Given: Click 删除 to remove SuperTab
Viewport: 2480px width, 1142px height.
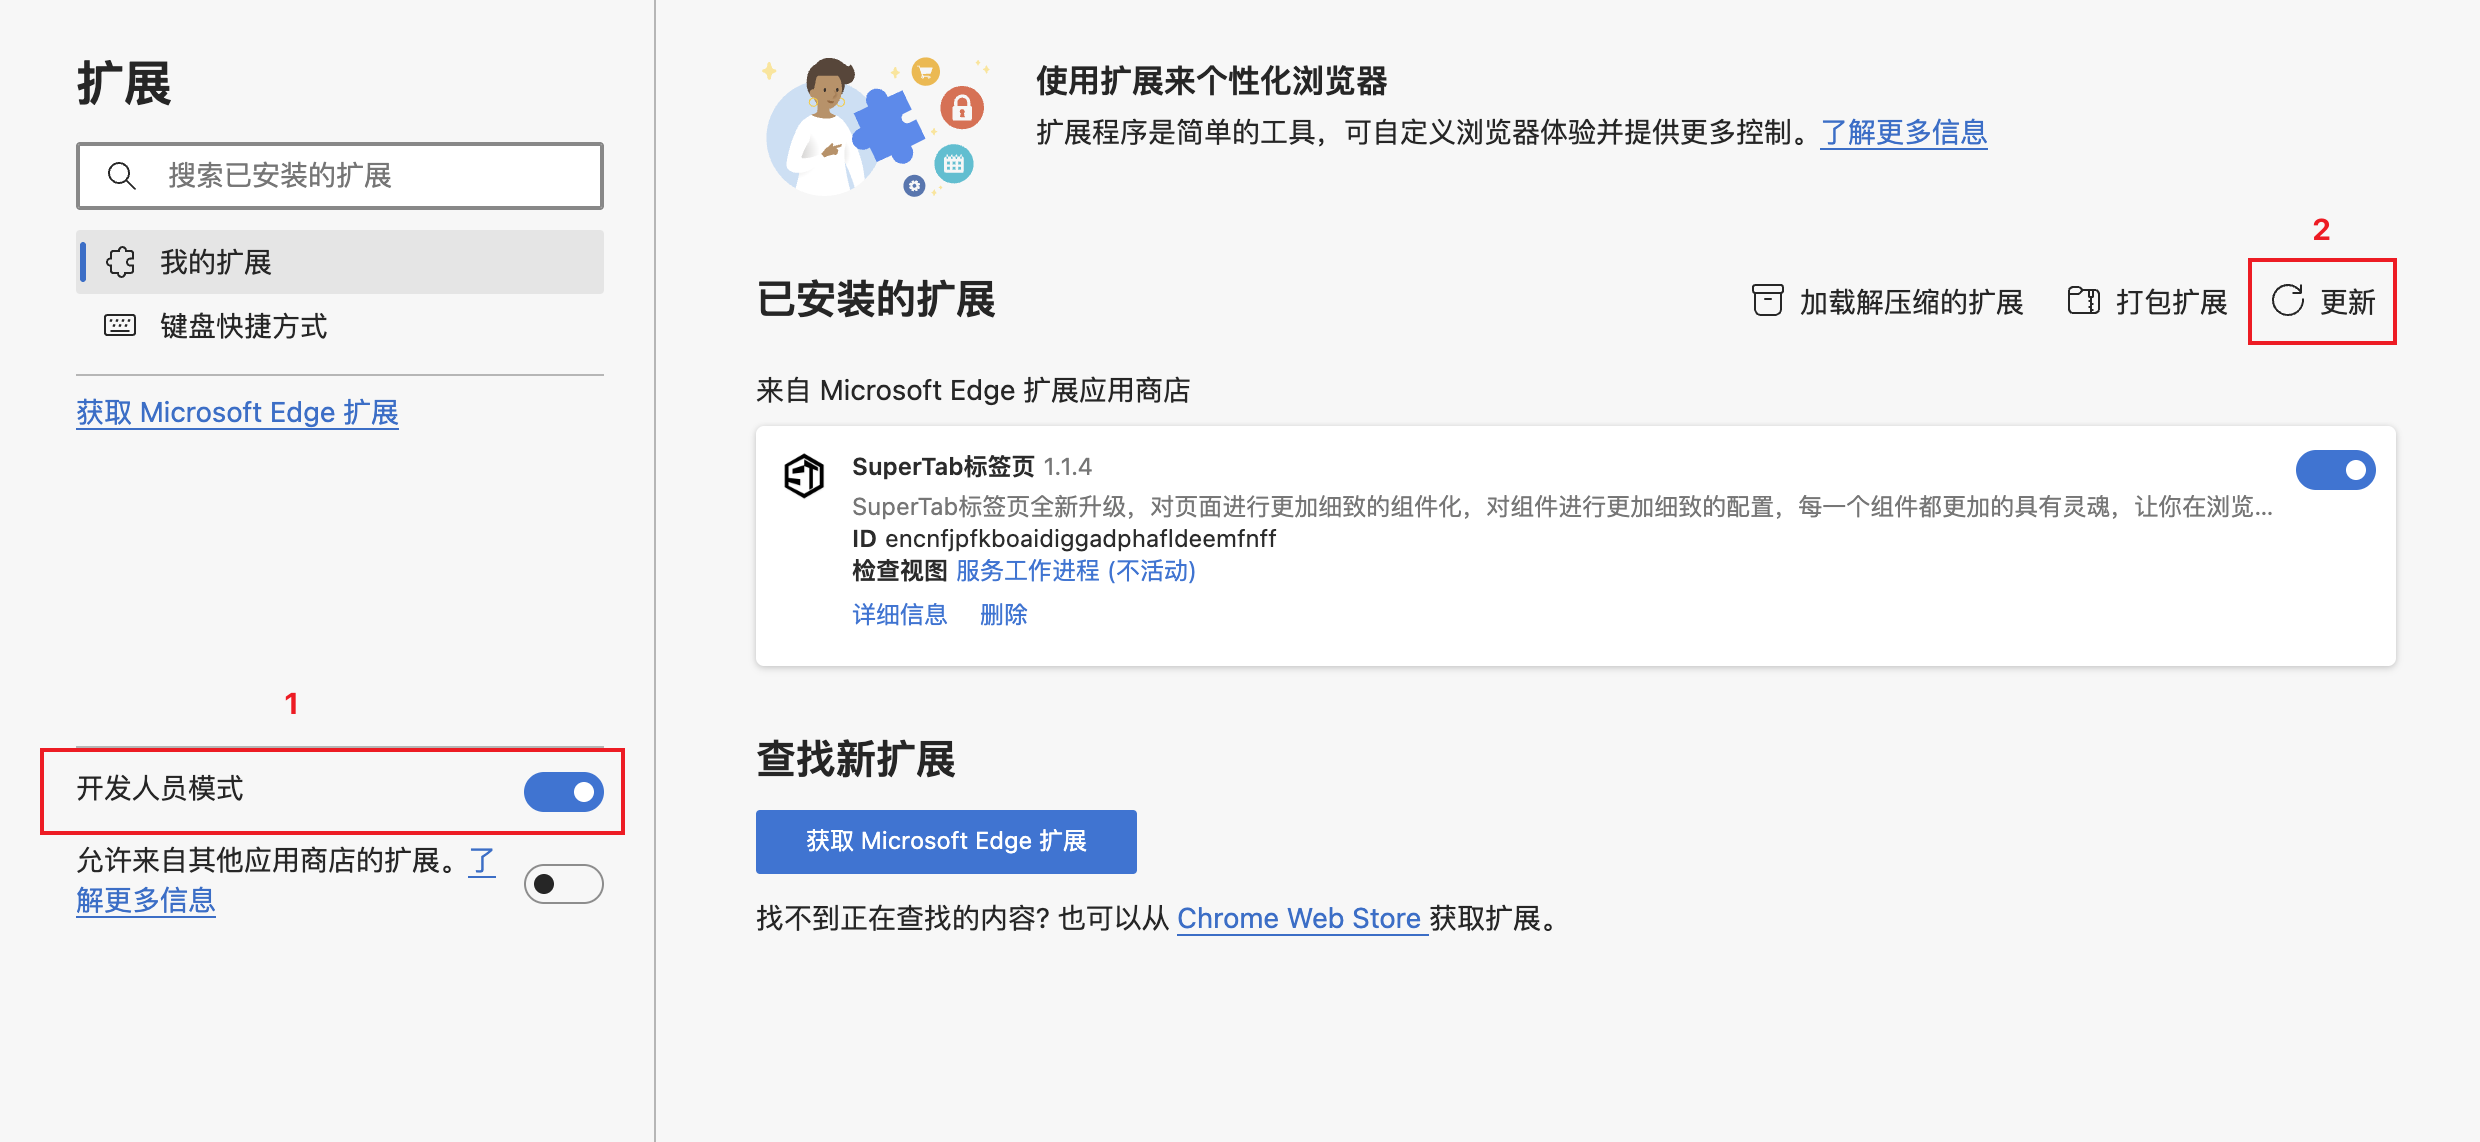Looking at the screenshot, I should tap(1003, 614).
